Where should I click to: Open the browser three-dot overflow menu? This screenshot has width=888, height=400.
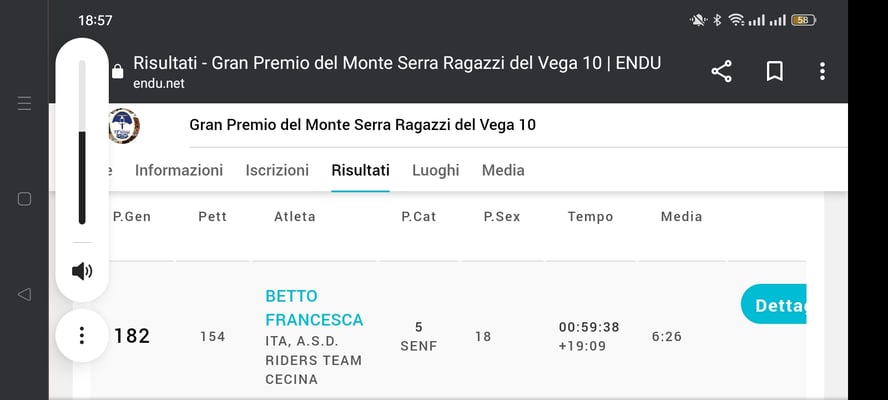pos(822,71)
